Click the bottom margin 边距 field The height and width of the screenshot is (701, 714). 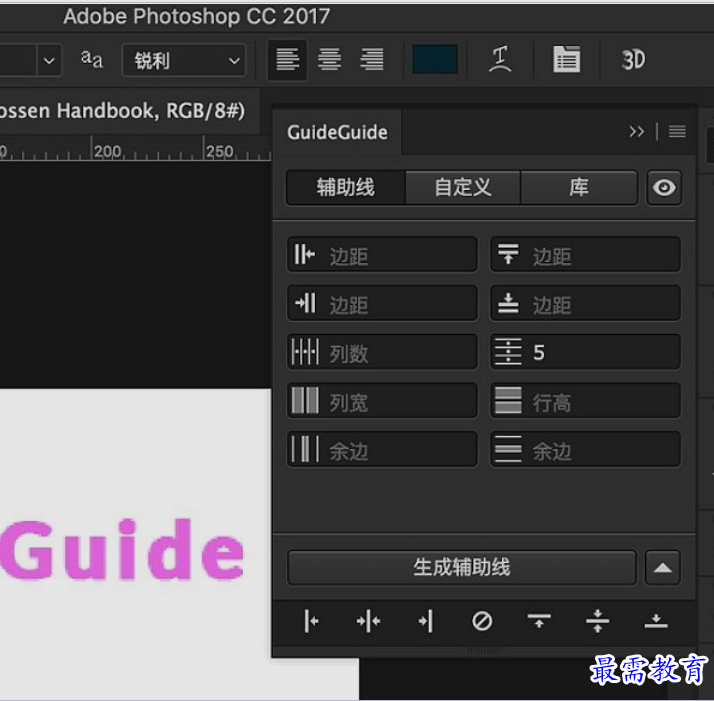click(x=586, y=303)
